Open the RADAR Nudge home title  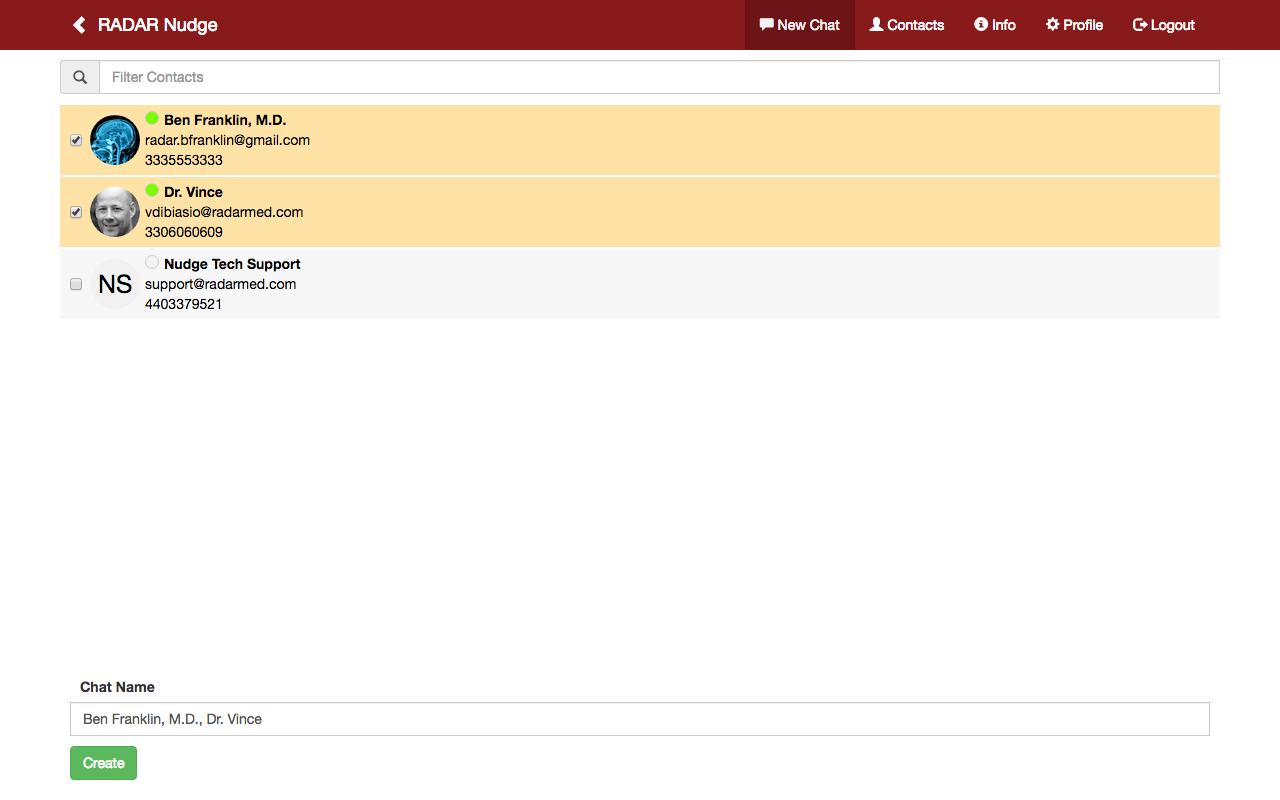(157, 25)
